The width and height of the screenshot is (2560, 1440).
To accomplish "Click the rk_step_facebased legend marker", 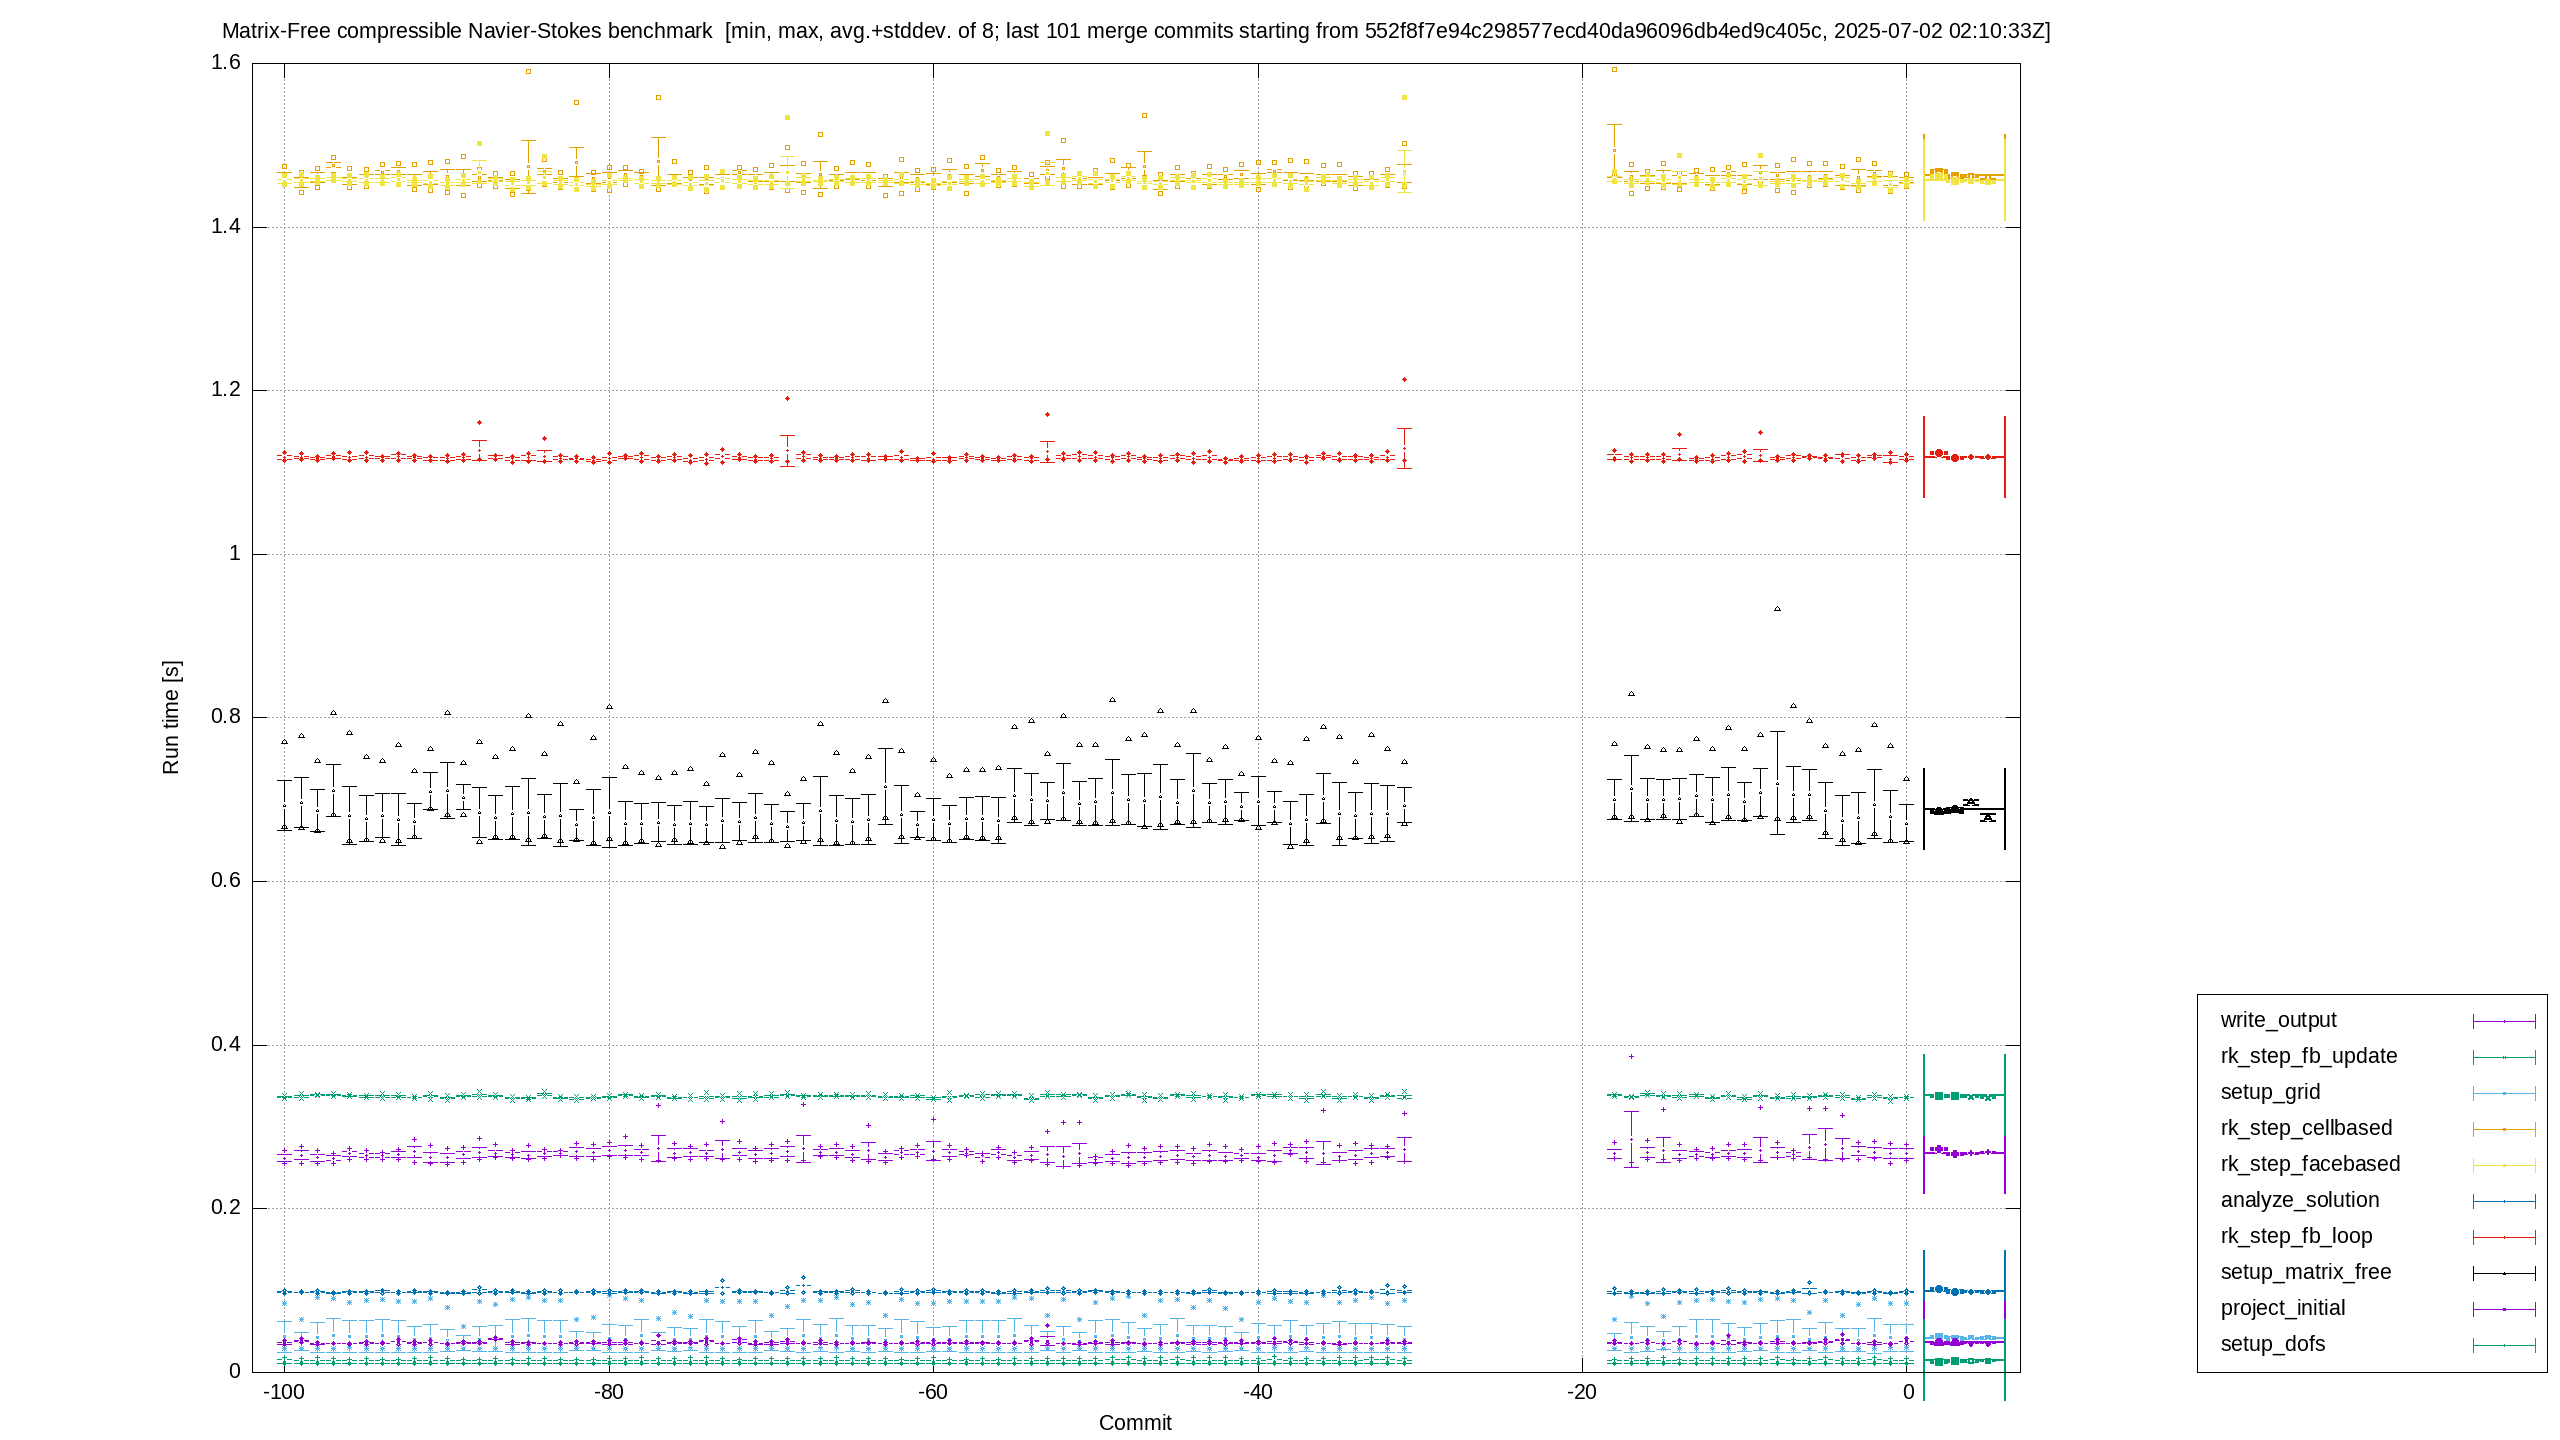I will click(x=2504, y=1165).
